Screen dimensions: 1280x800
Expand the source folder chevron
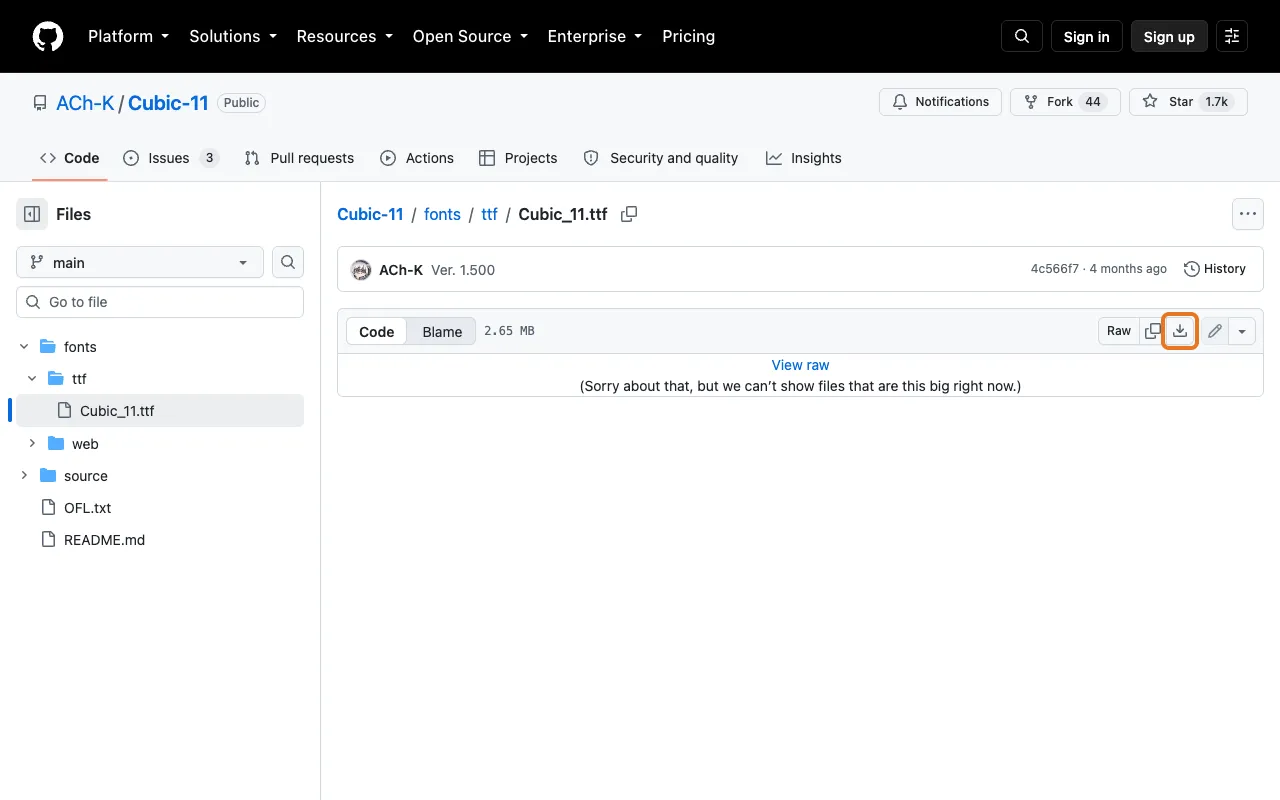[24, 475]
